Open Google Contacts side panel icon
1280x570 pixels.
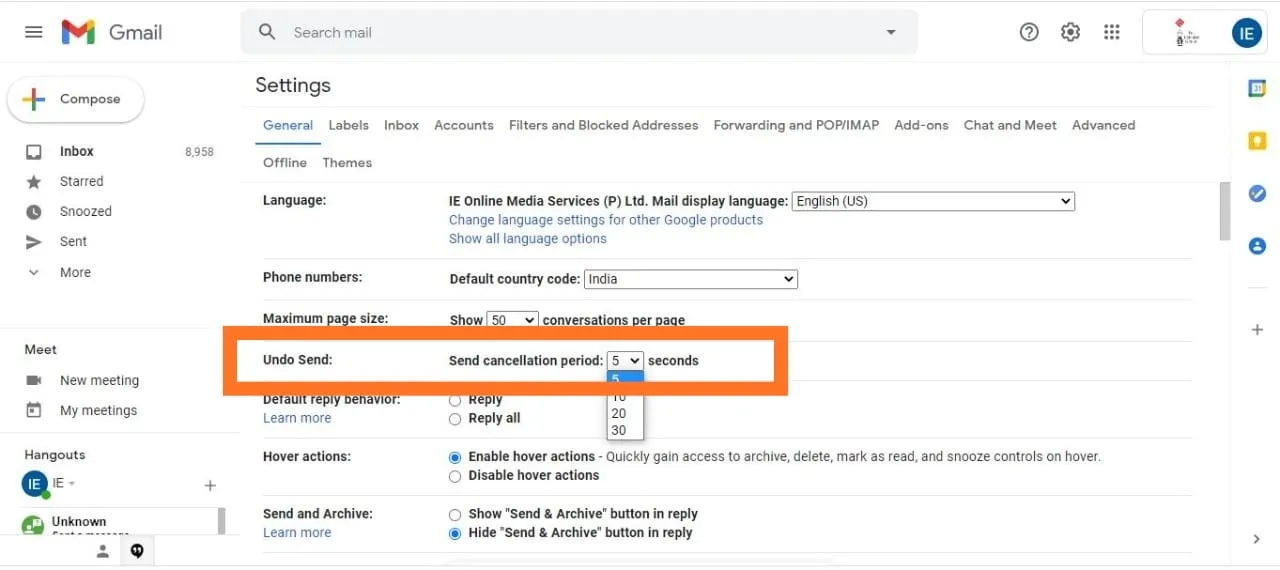(x=1257, y=245)
